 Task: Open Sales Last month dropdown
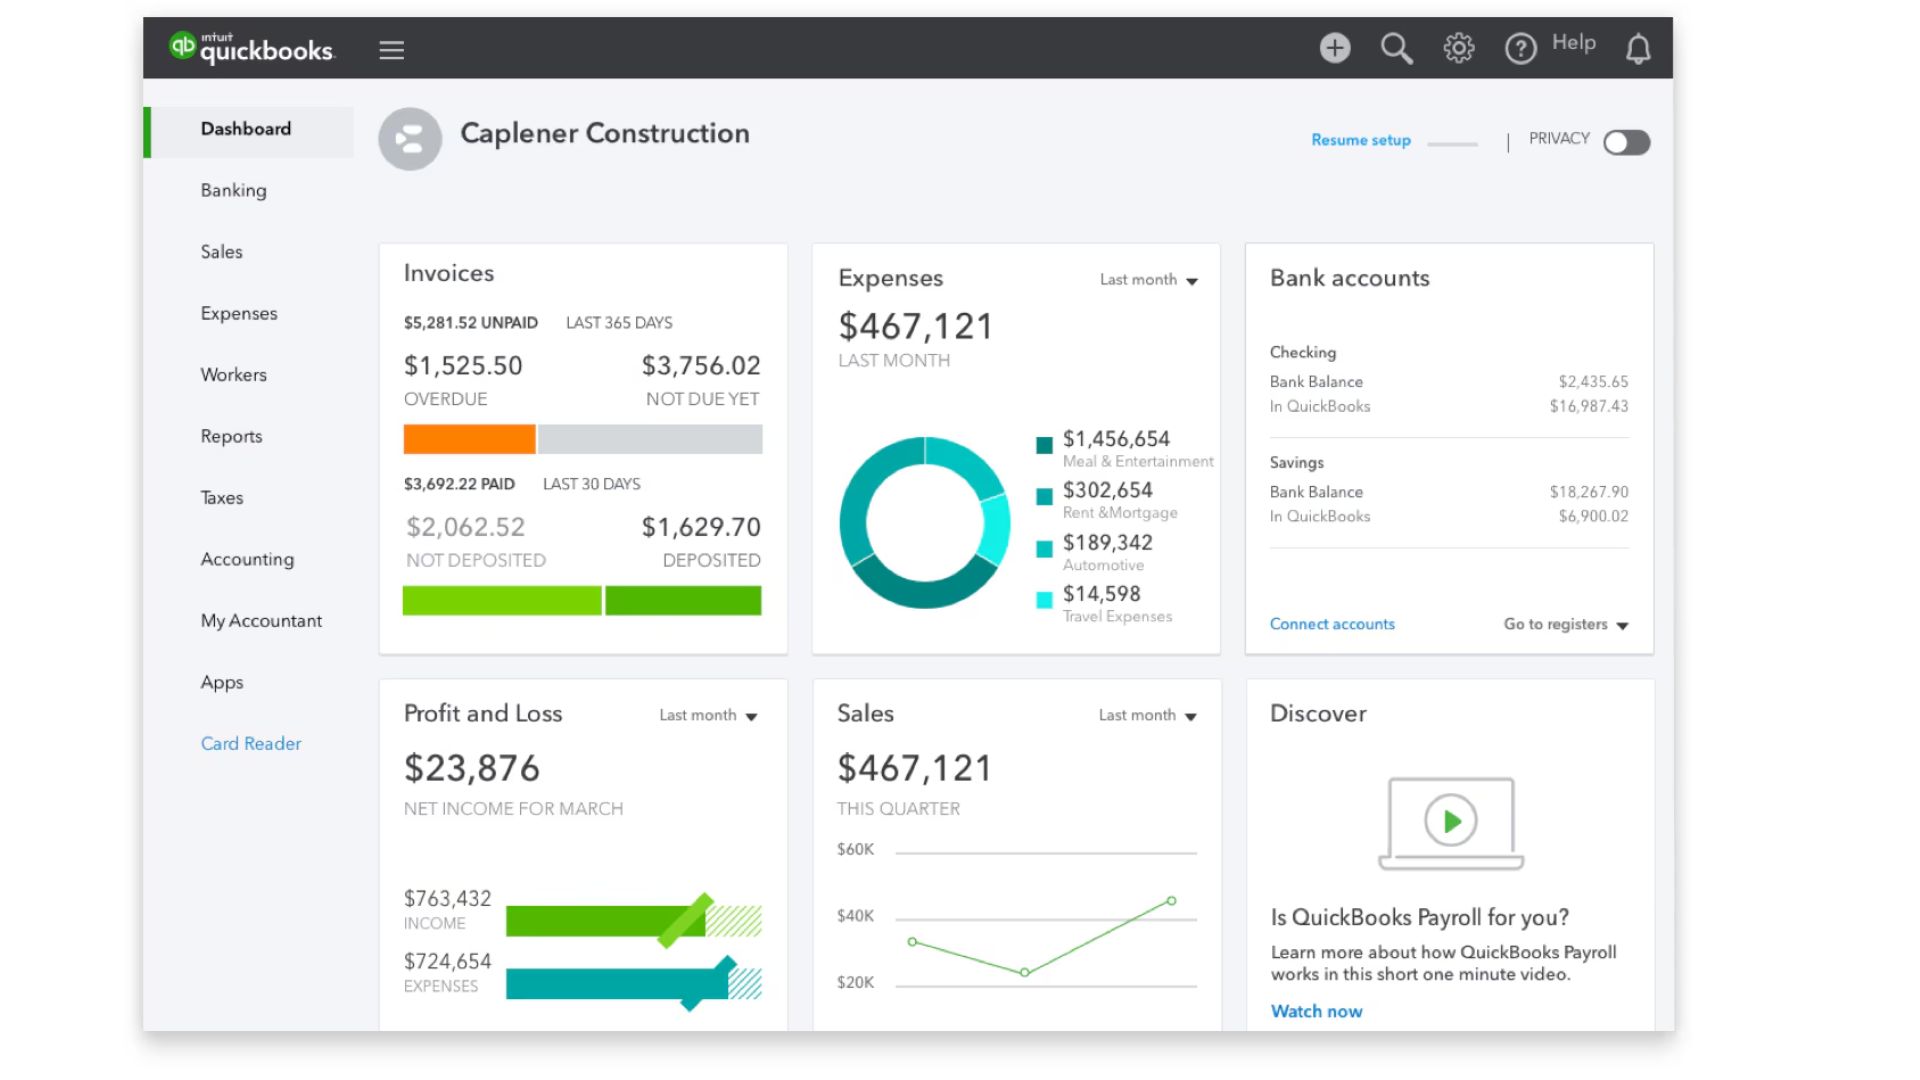[1148, 715]
